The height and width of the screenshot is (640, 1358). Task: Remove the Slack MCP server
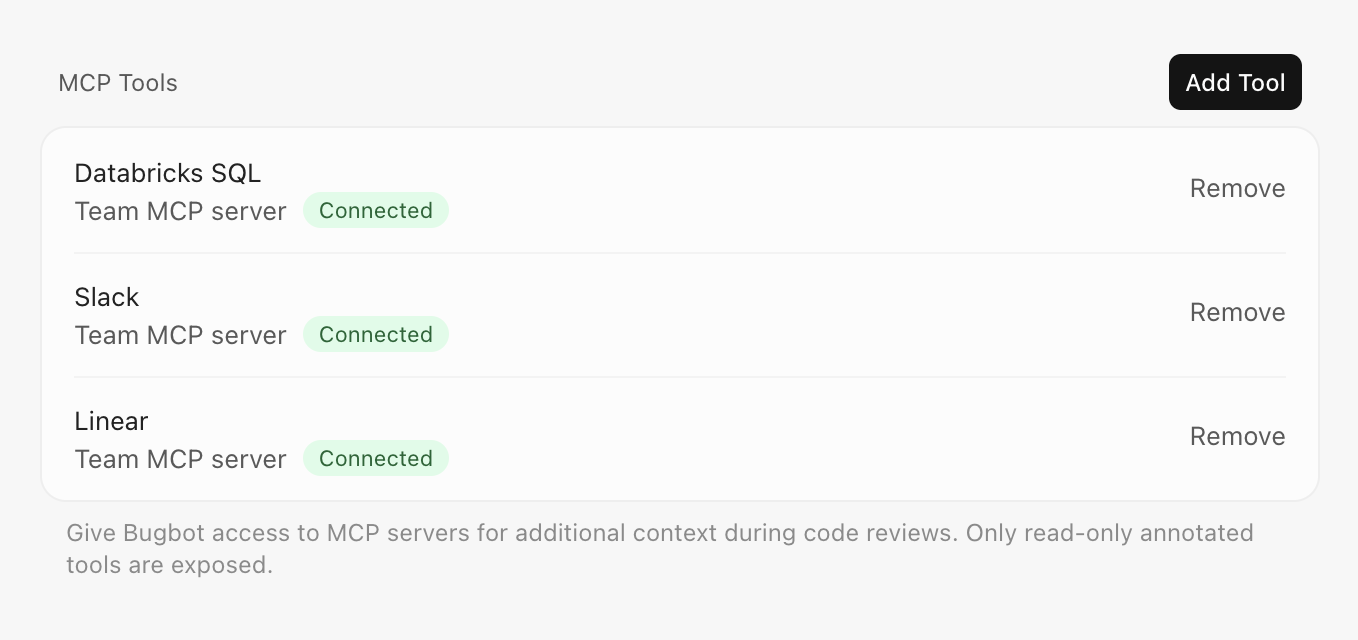pos(1237,312)
